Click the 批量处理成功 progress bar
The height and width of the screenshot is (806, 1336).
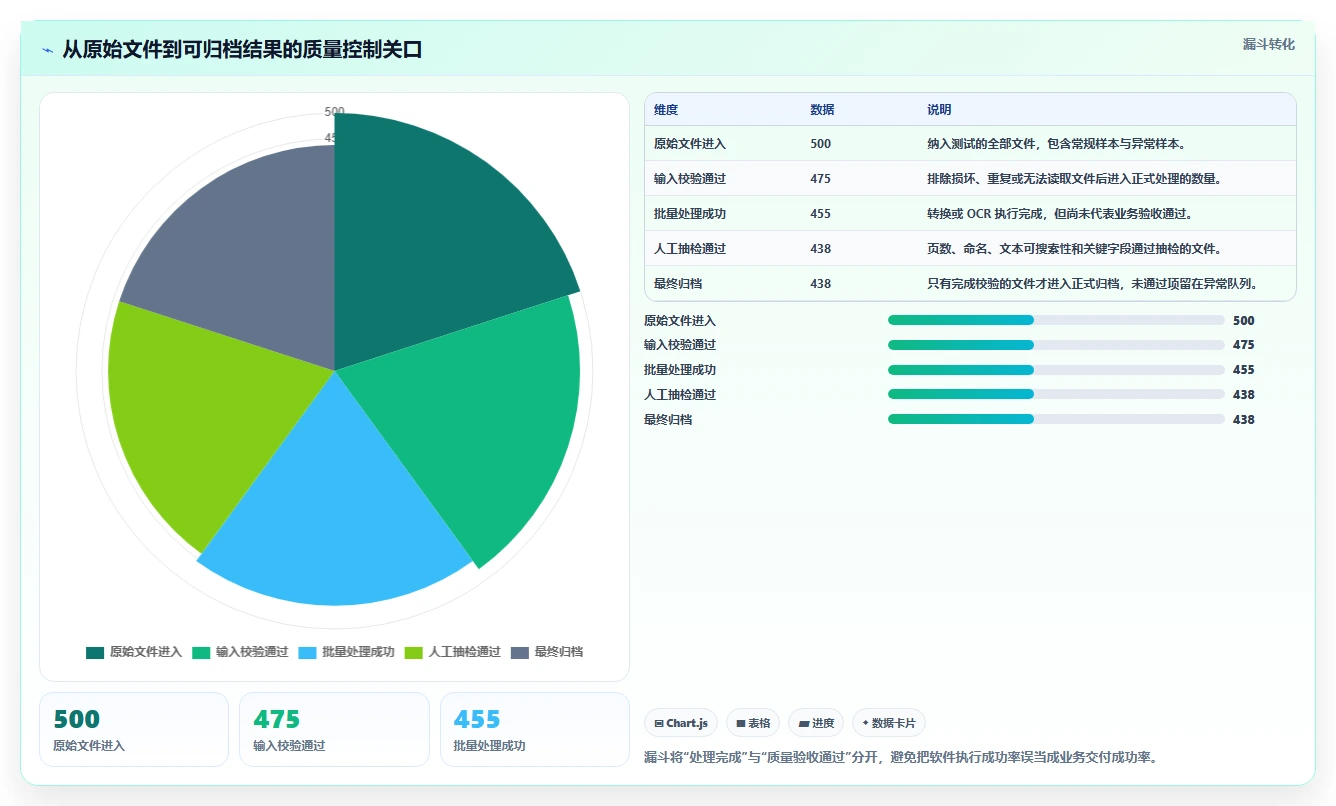1056,370
